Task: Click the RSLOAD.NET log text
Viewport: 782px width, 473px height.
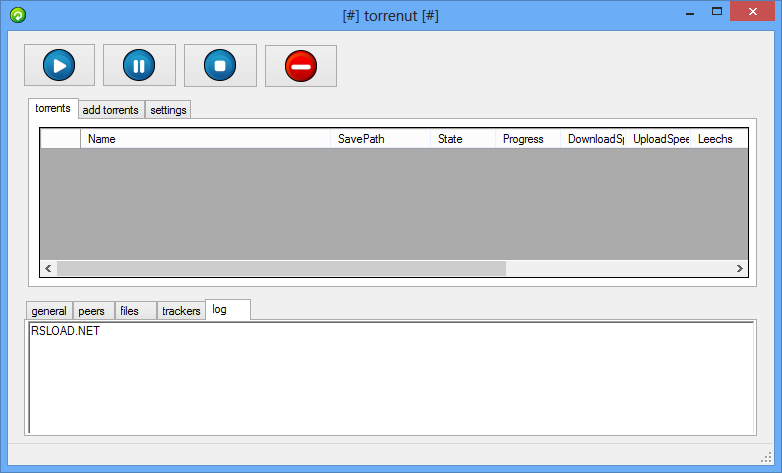Action: coord(65,331)
